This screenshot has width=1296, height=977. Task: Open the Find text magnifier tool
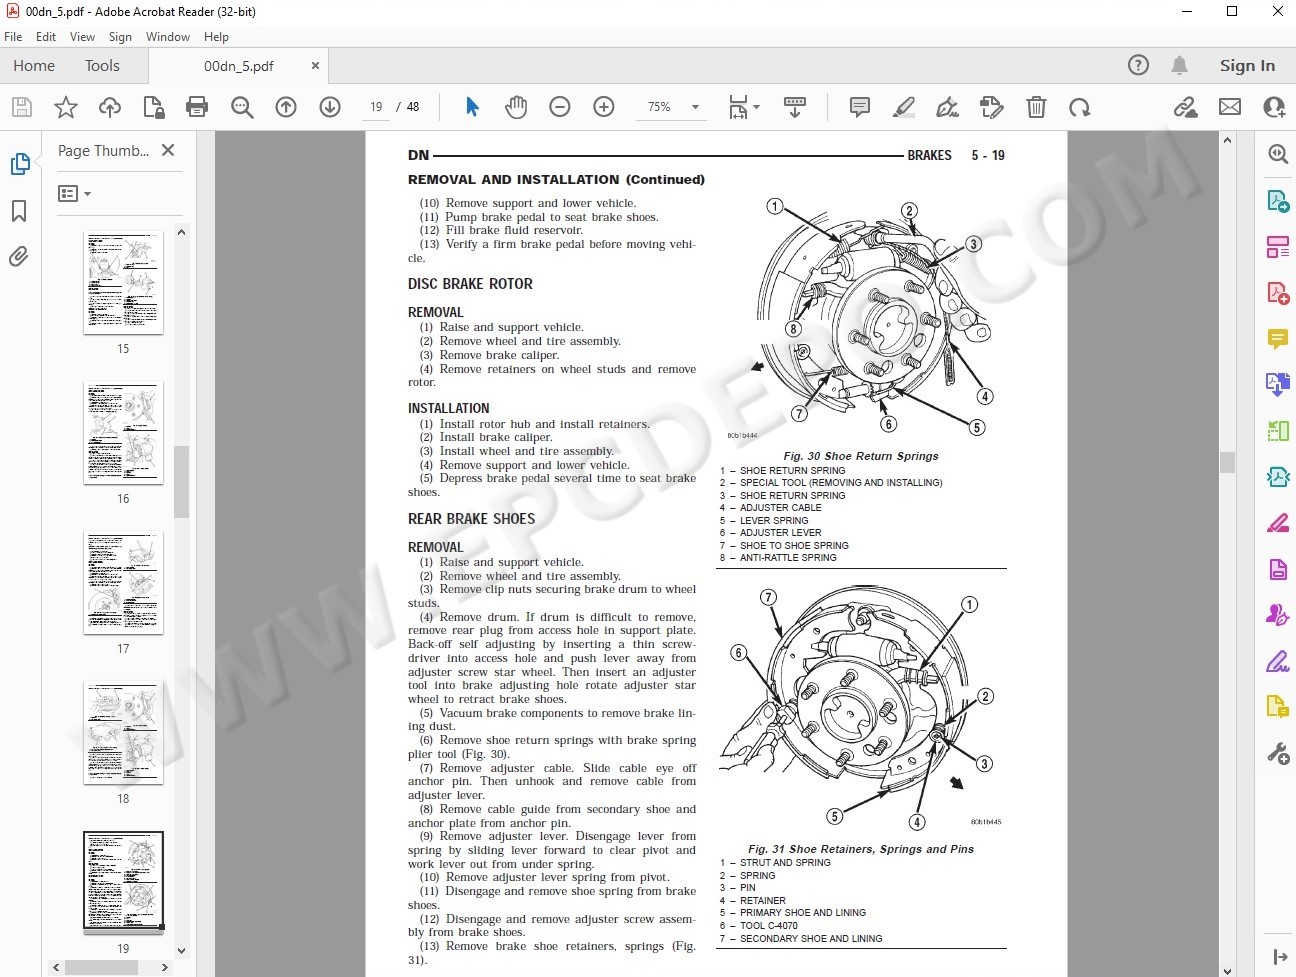coord(242,107)
